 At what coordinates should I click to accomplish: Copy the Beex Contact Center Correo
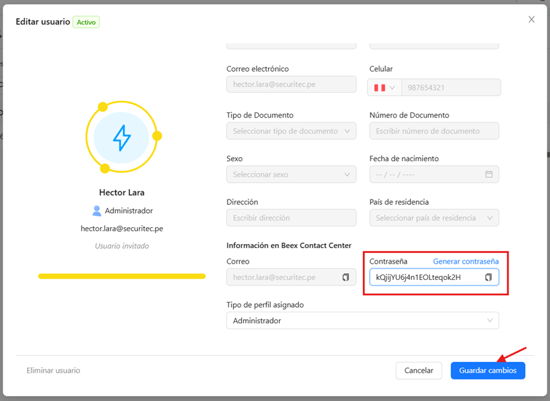pos(346,277)
